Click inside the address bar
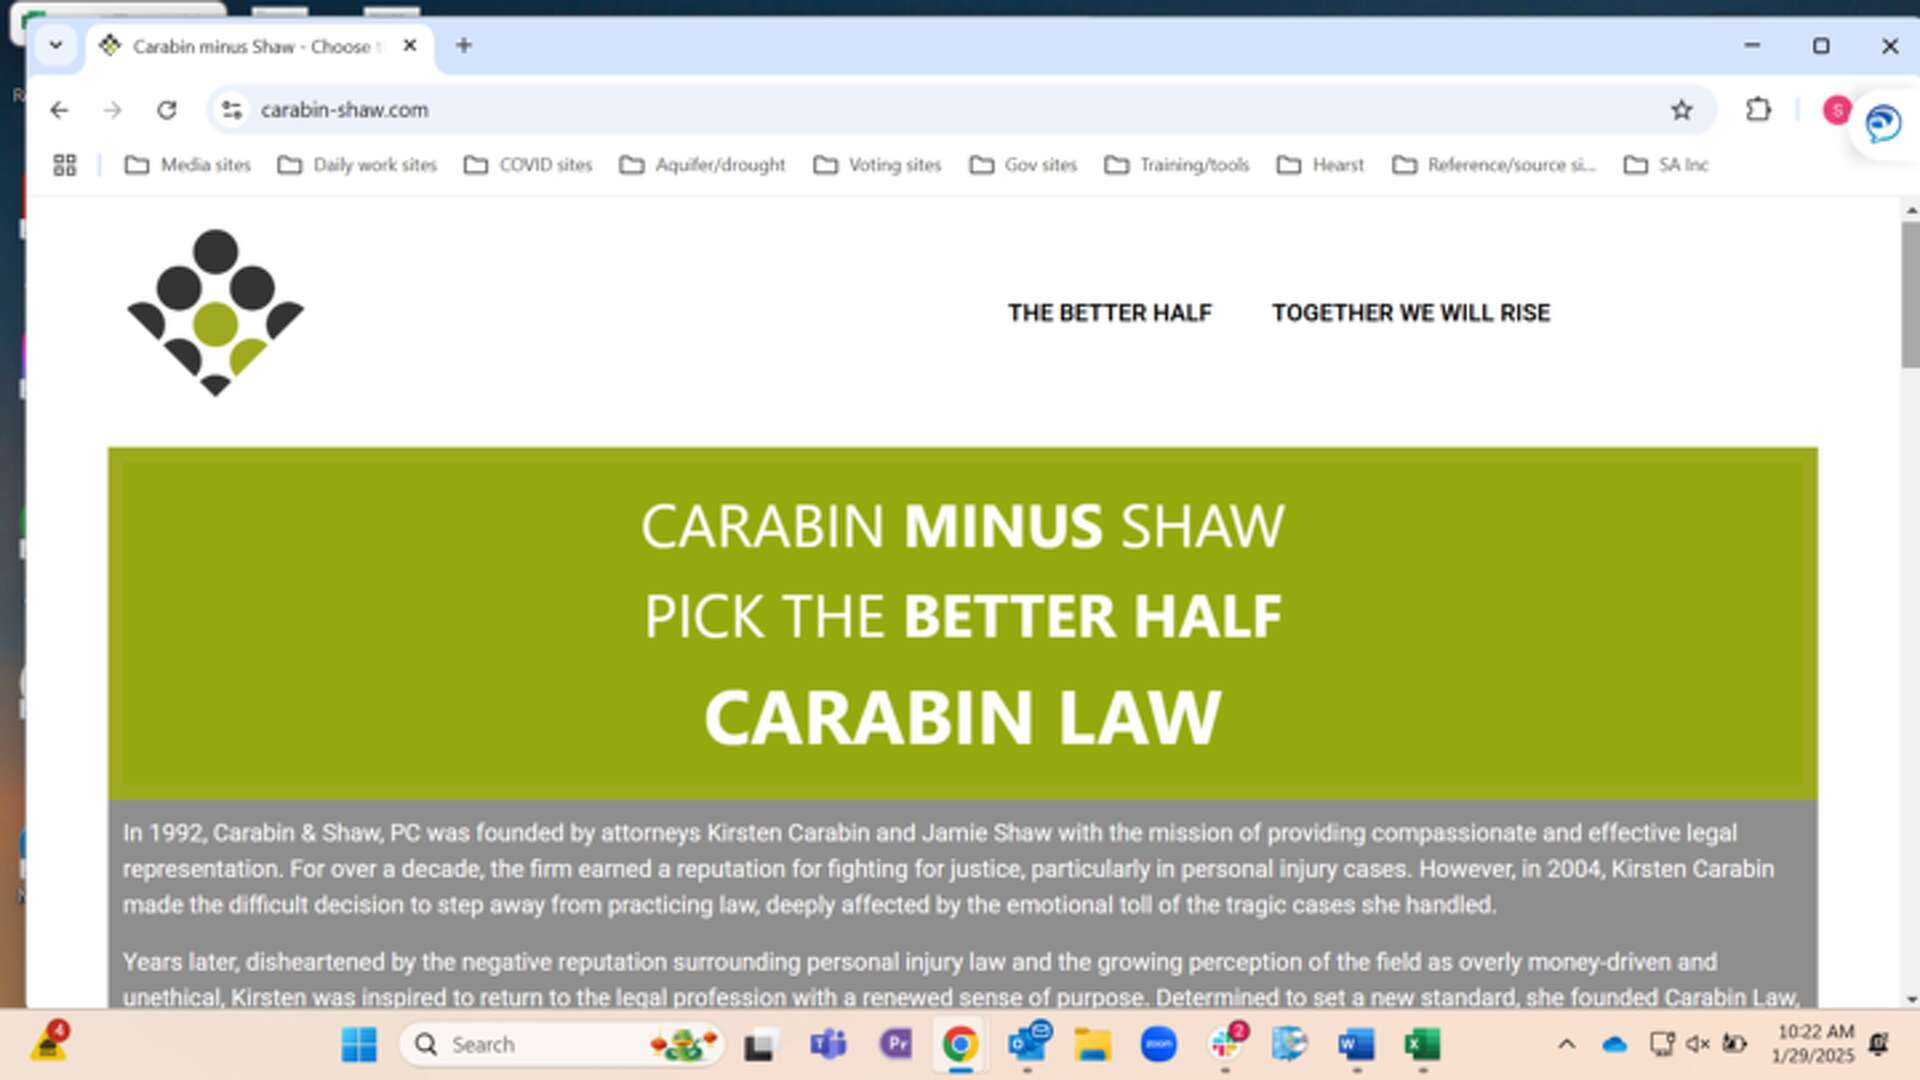The height and width of the screenshot is (1080, 1920). tap(700, 110)
